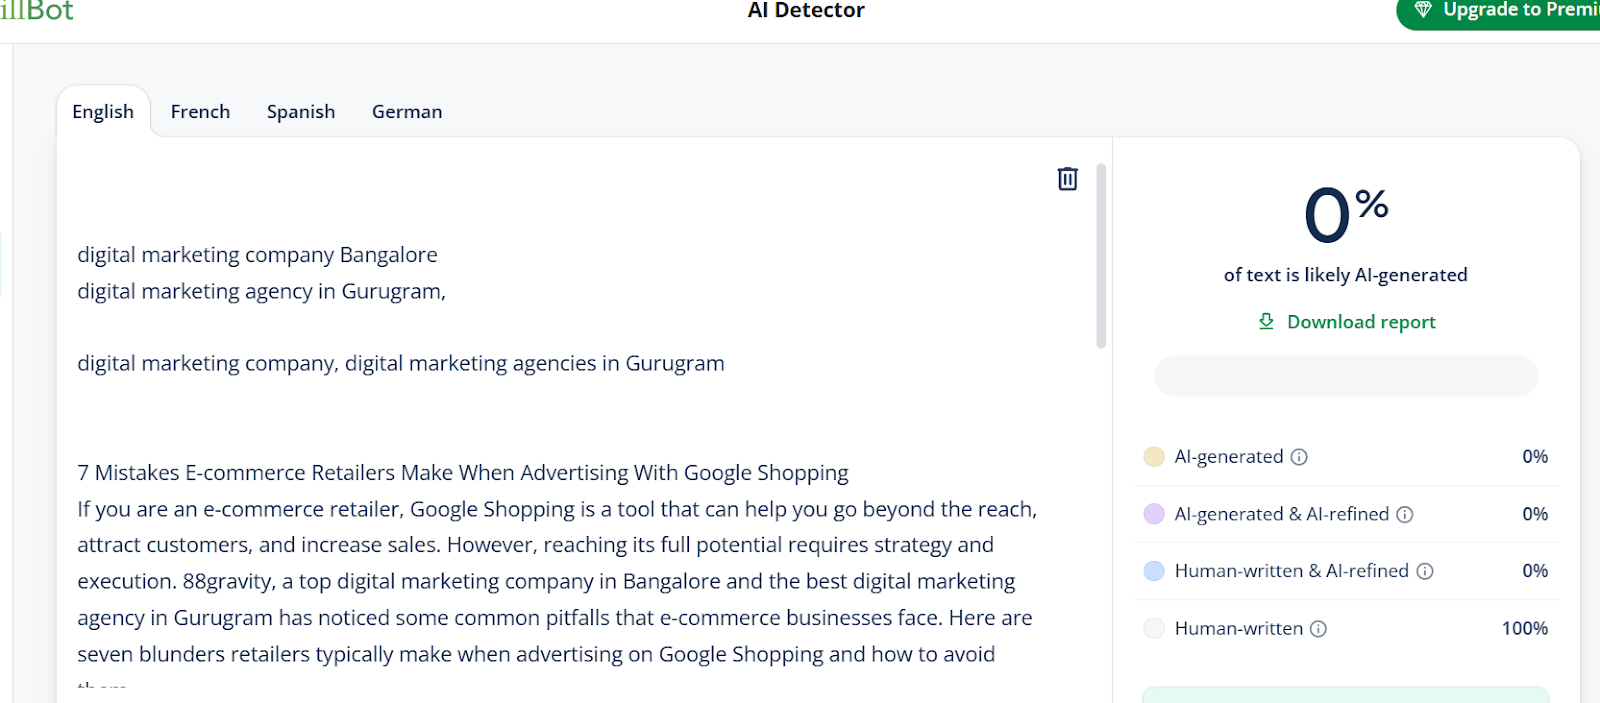Switch to the French tab
Screen dimensions: 1600x703
pos(200,112)
